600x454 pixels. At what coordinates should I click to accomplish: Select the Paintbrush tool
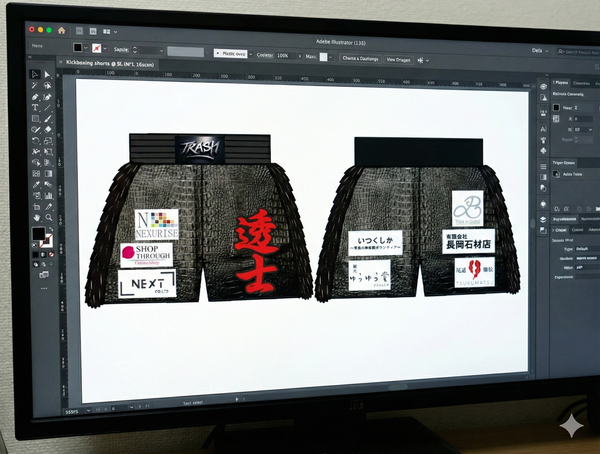(48, 119)
